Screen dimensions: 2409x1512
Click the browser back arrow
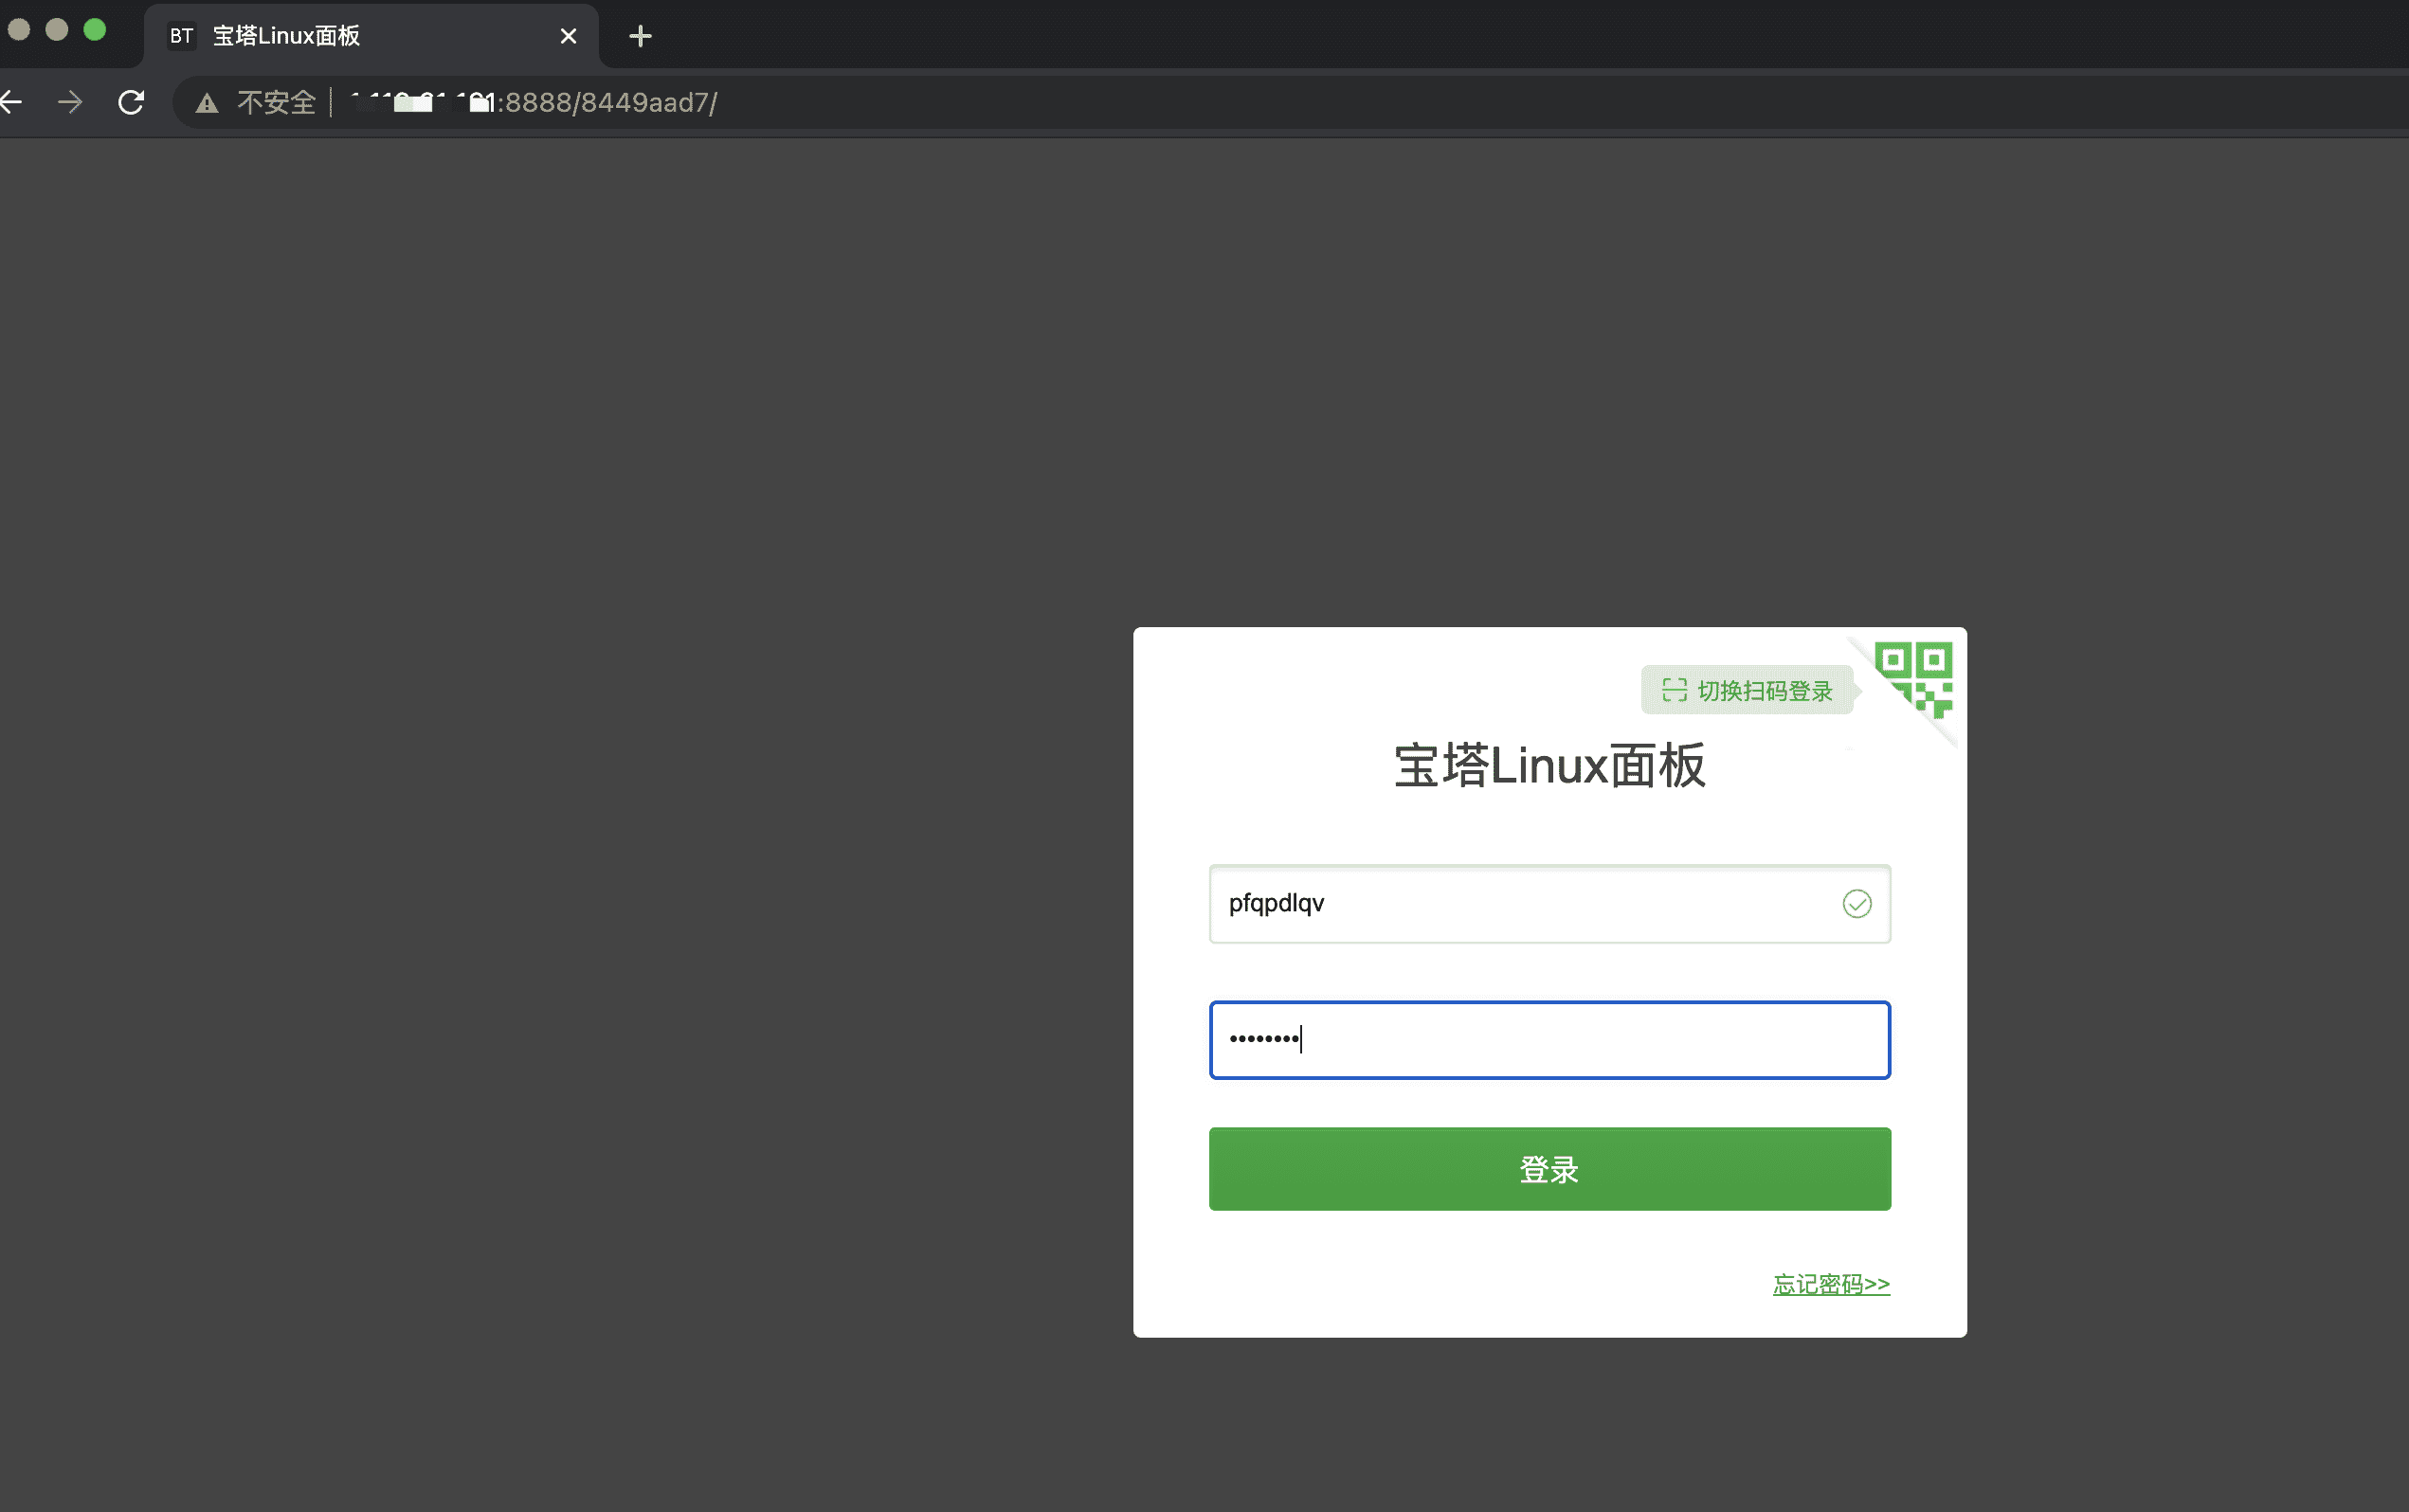(x=12, y=101)
